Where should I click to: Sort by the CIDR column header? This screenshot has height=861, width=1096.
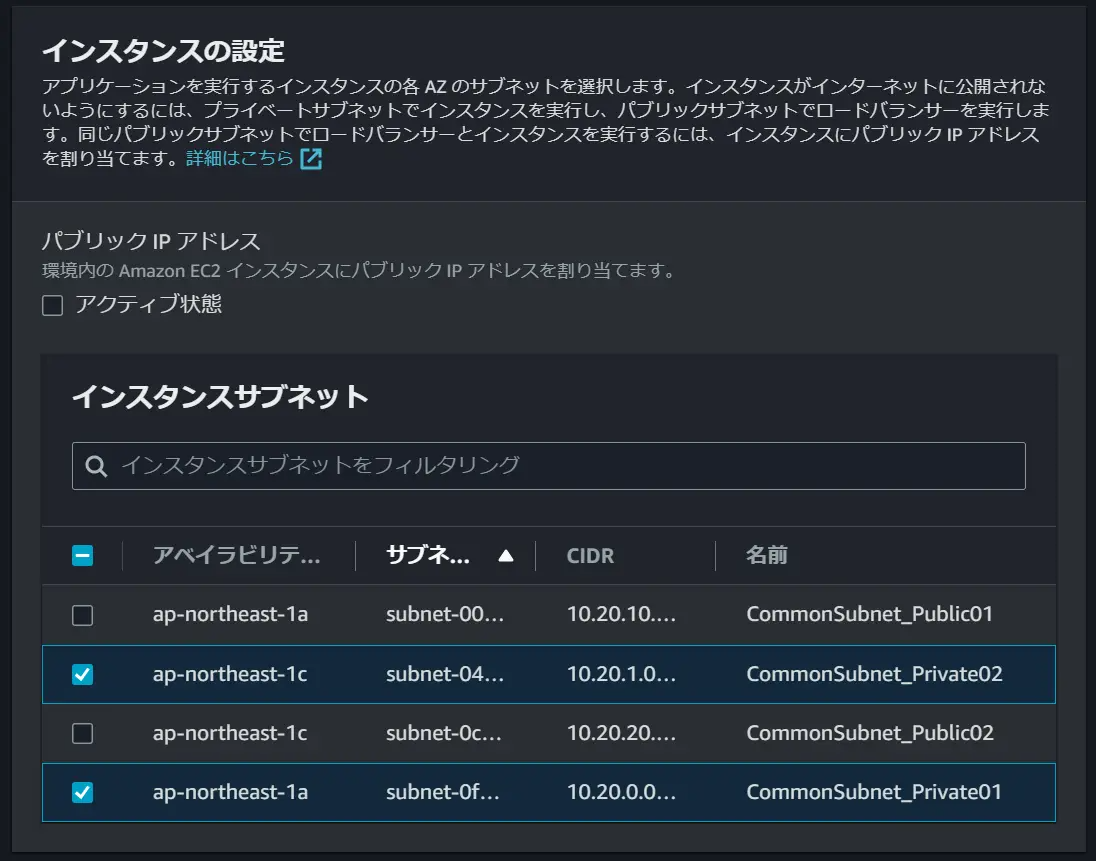(x=590, y=556)
